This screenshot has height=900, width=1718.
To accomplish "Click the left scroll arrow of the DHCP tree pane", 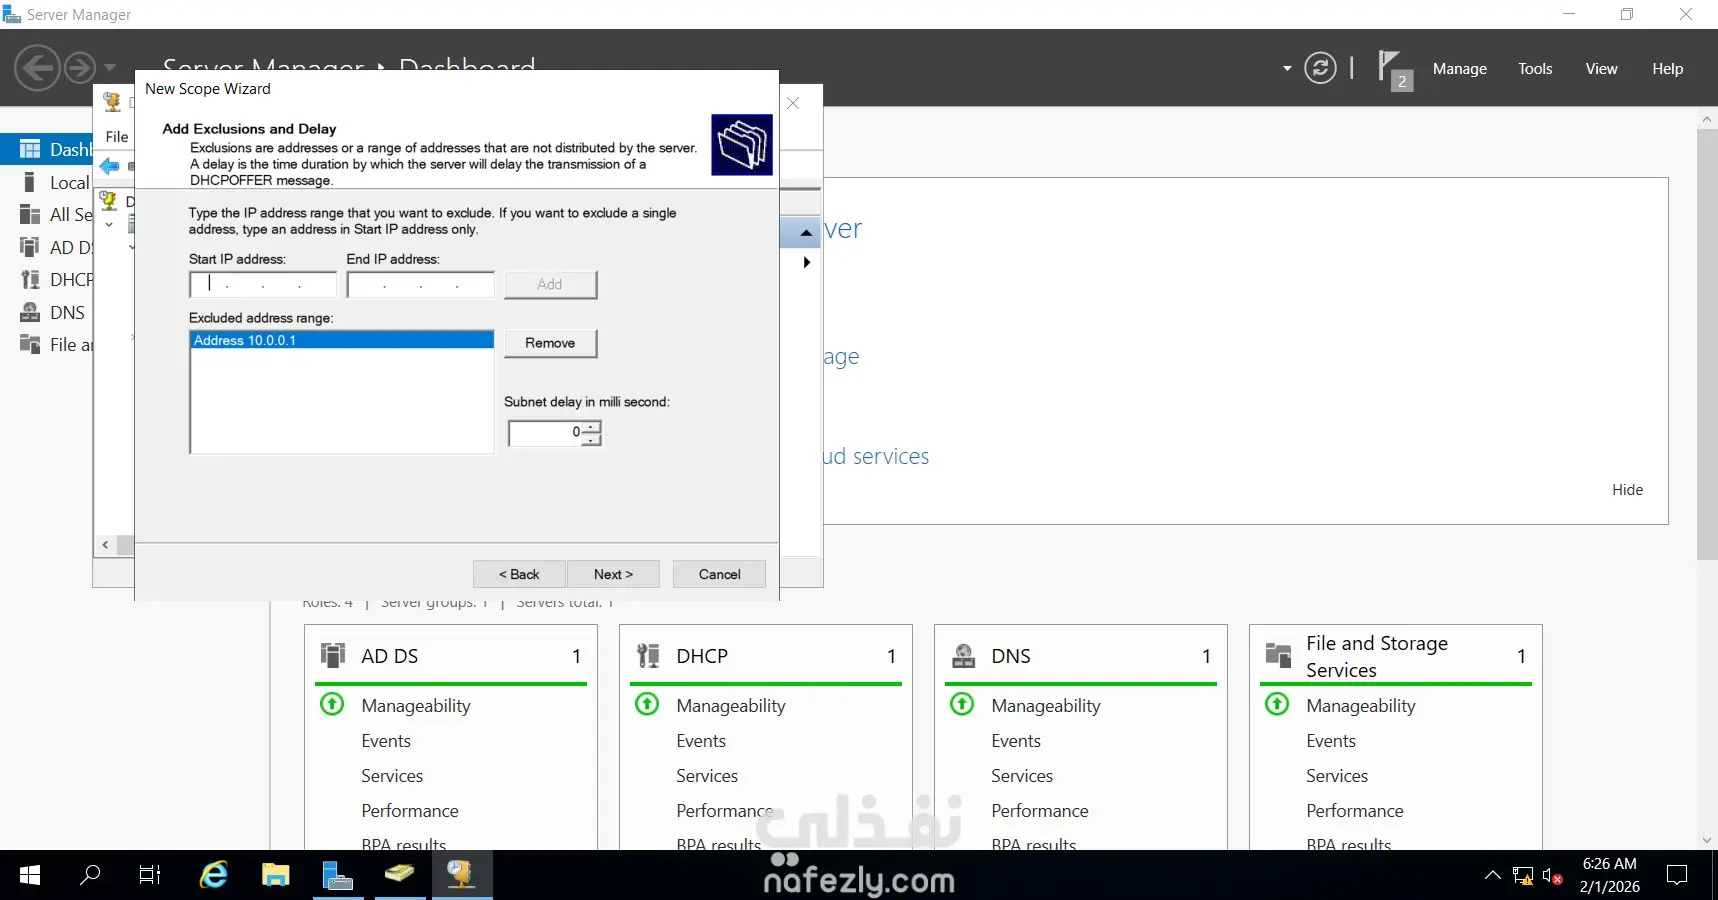I will click(105, 545).
